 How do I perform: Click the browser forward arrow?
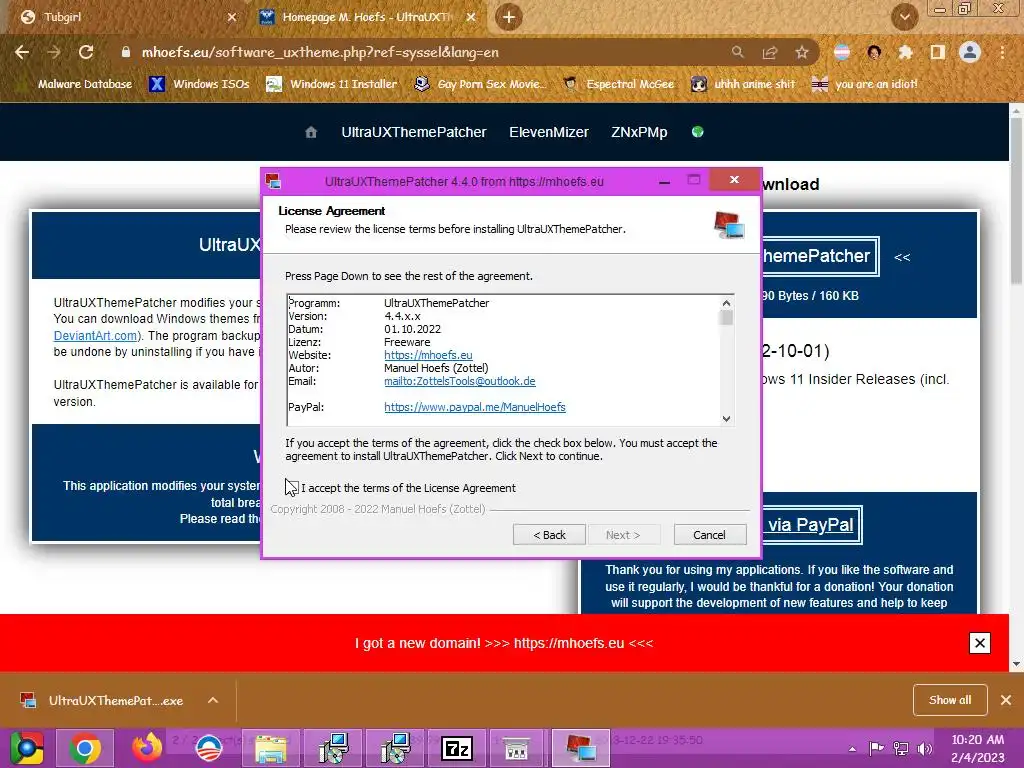point(54,52)
